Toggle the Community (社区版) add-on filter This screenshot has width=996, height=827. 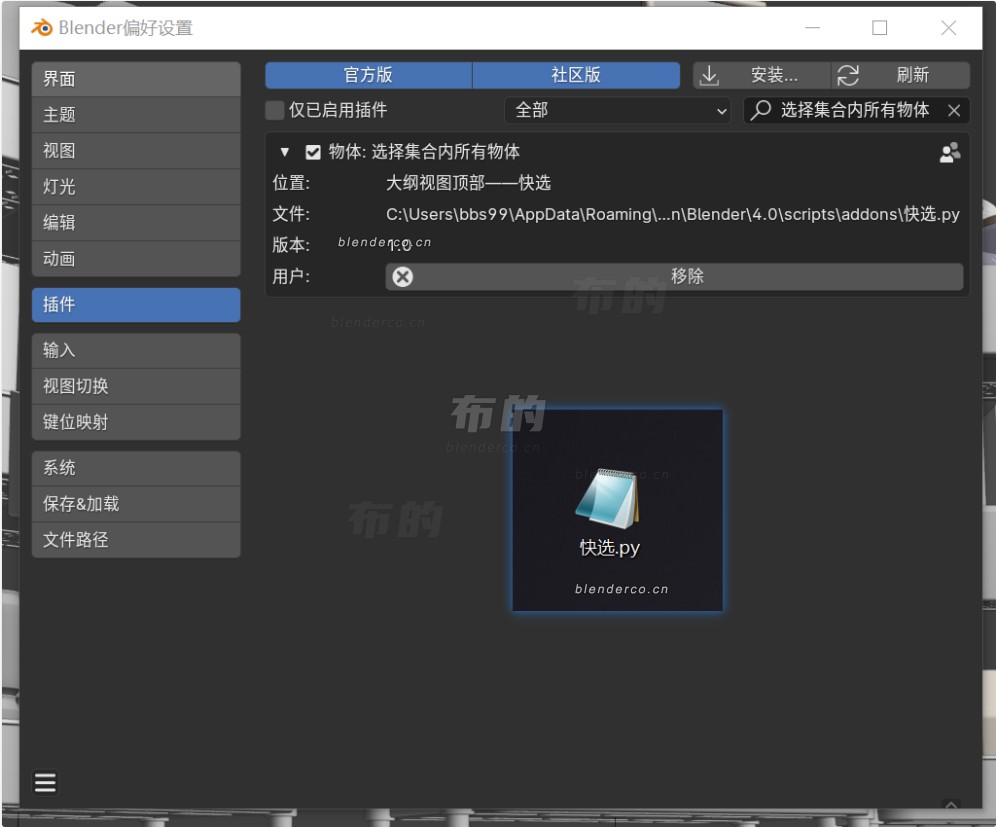[576, 75]
